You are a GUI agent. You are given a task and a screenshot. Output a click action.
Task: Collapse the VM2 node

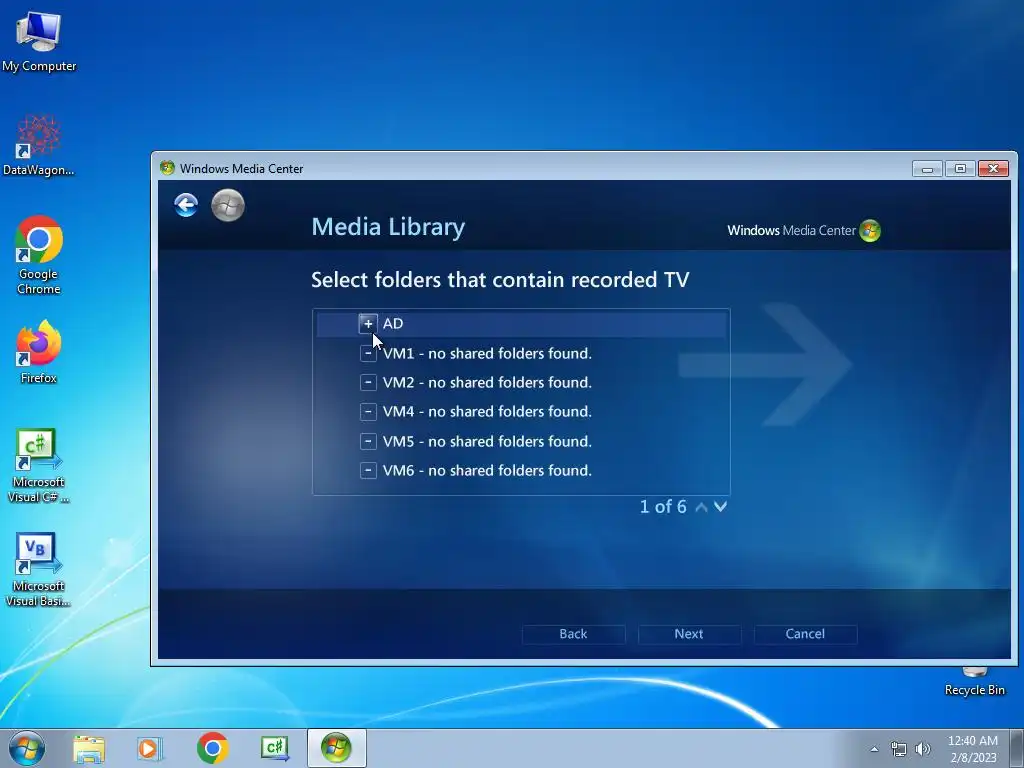tap(368, 382)
